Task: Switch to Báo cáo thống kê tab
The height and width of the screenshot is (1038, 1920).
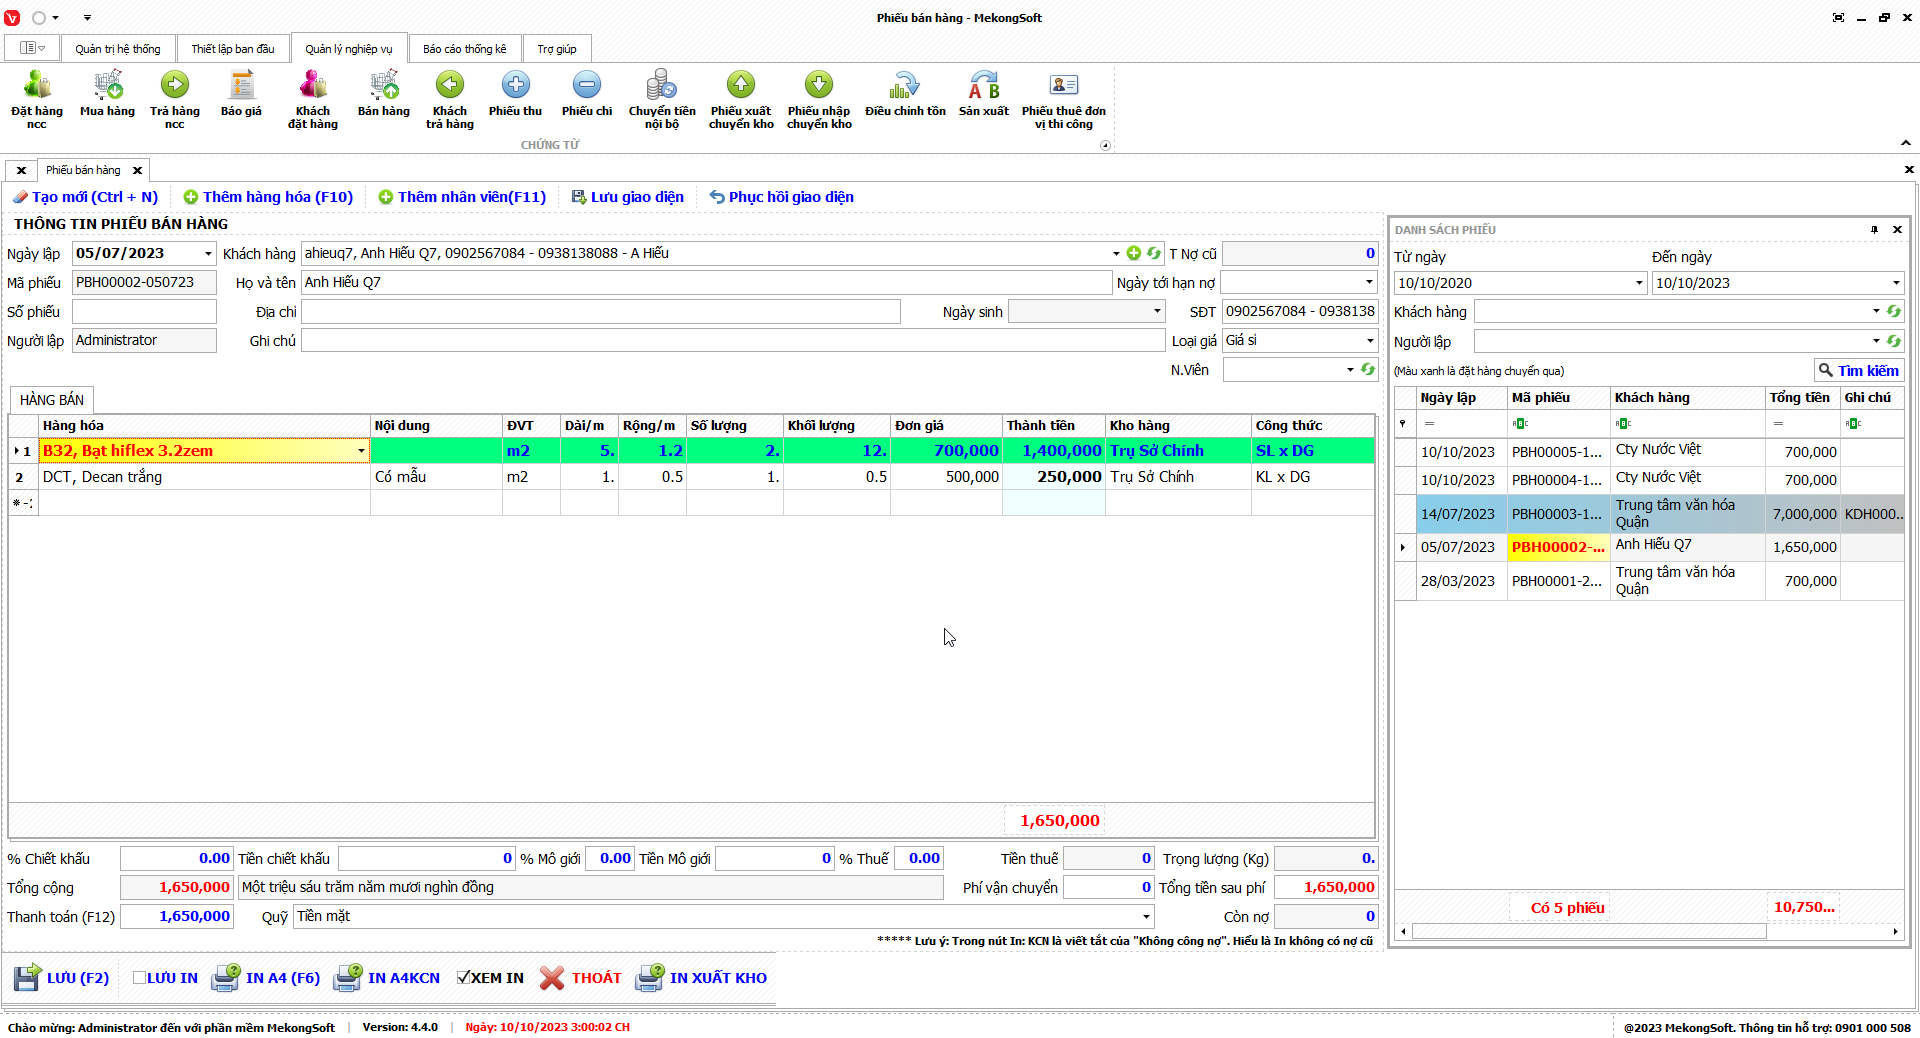Action: [464, 49]
